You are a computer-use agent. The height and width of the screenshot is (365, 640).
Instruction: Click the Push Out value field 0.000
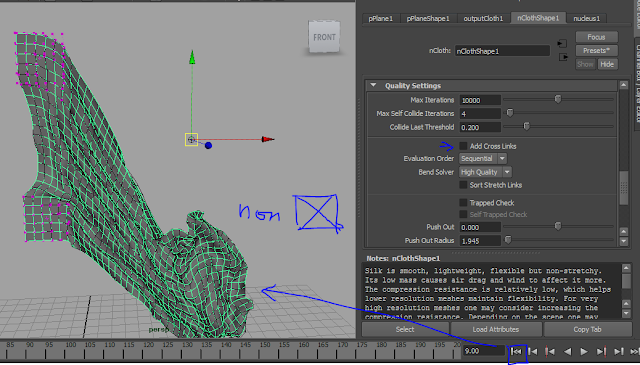(480, 227)
